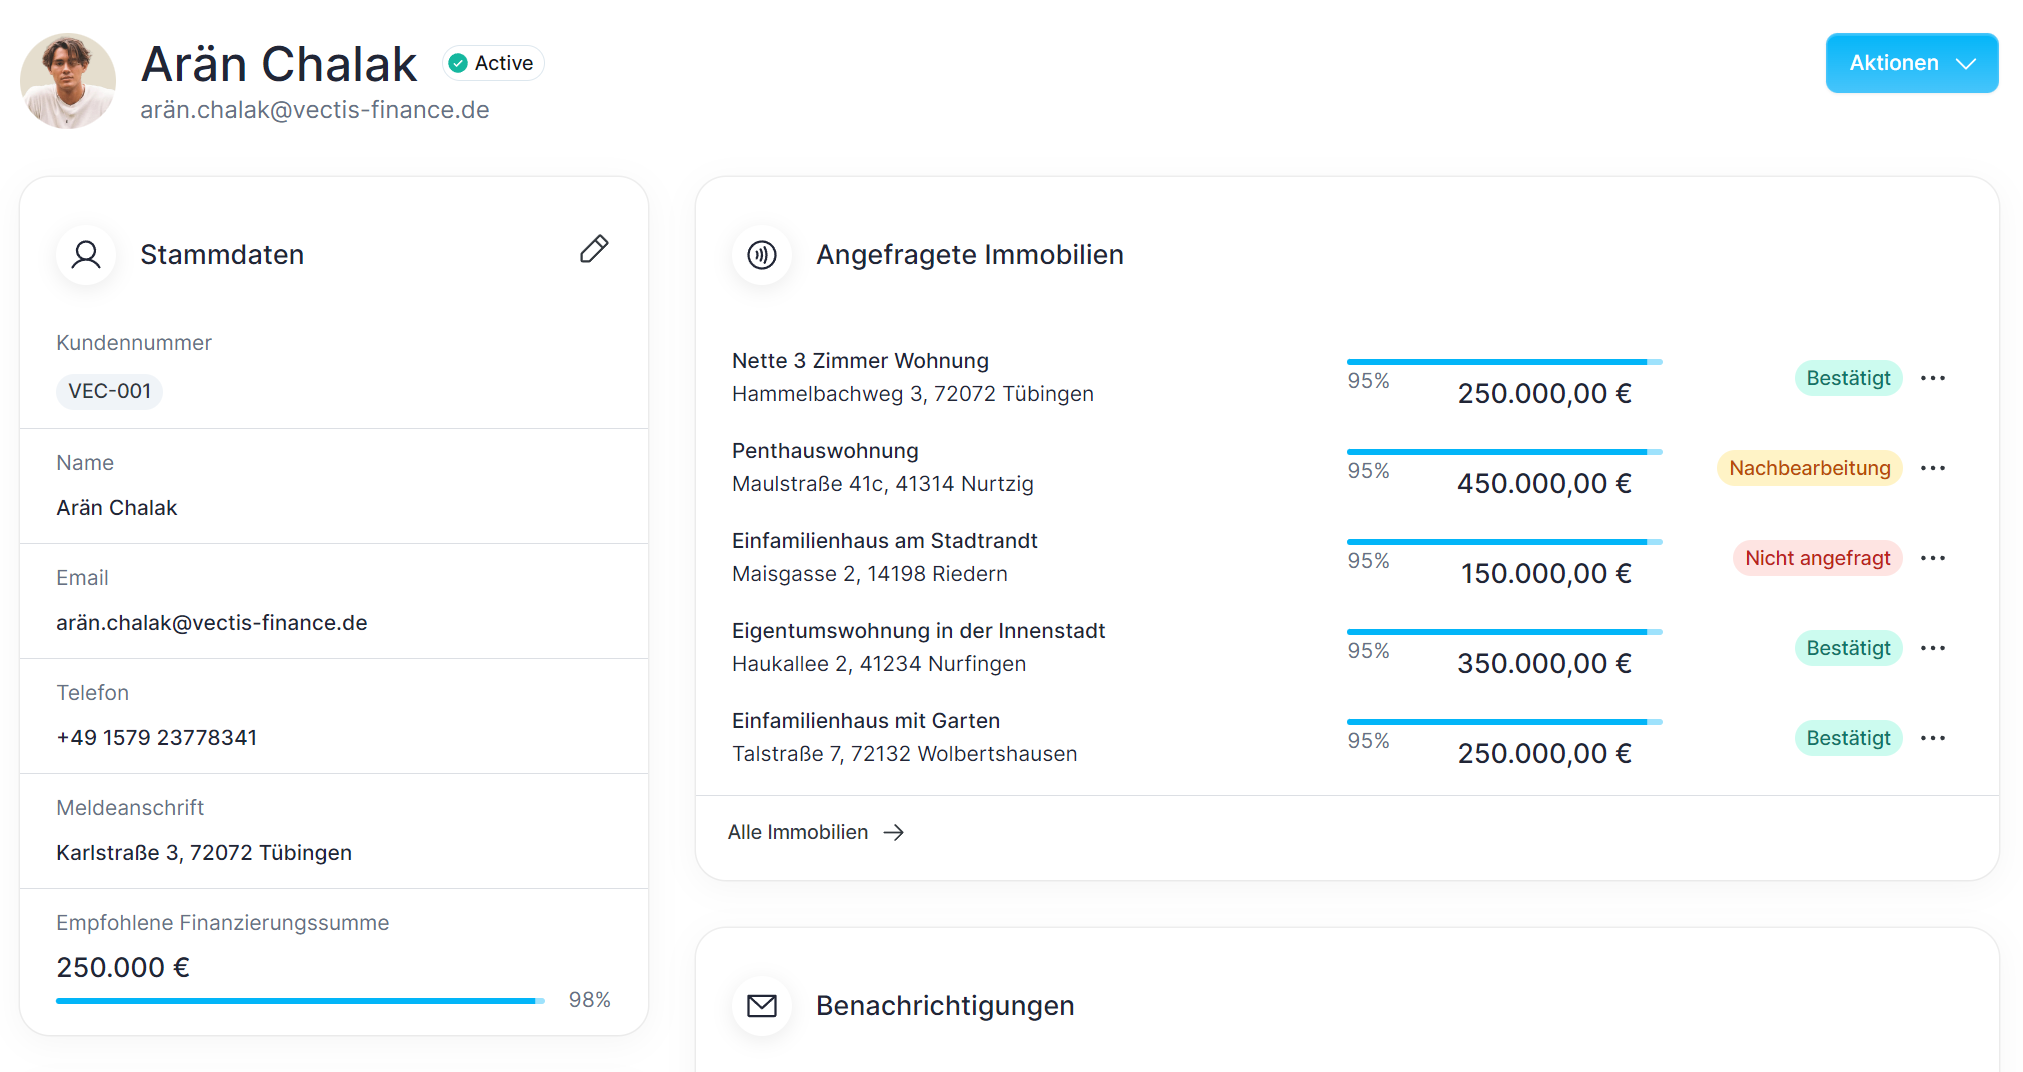Image resolution: width=2023 pixels, height=1072 pixels.
Task: Click the 250.000 € recommended financing amount
Action: [x=123, y=967]
